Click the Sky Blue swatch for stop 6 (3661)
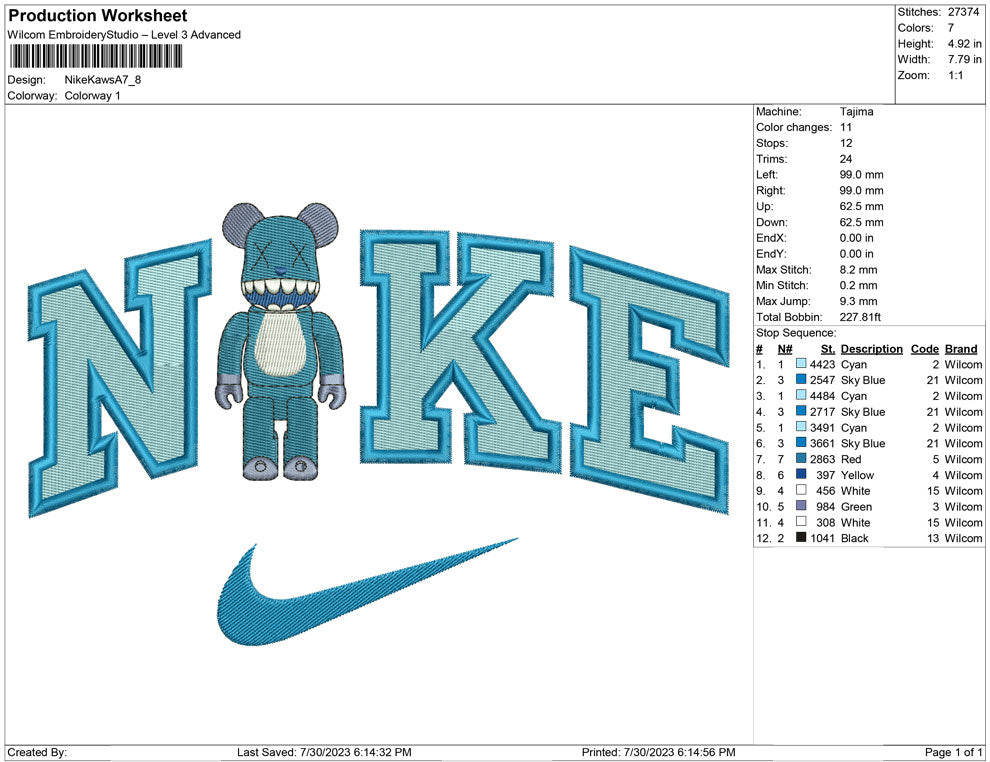The image size is (990, 762). (801, 443)
